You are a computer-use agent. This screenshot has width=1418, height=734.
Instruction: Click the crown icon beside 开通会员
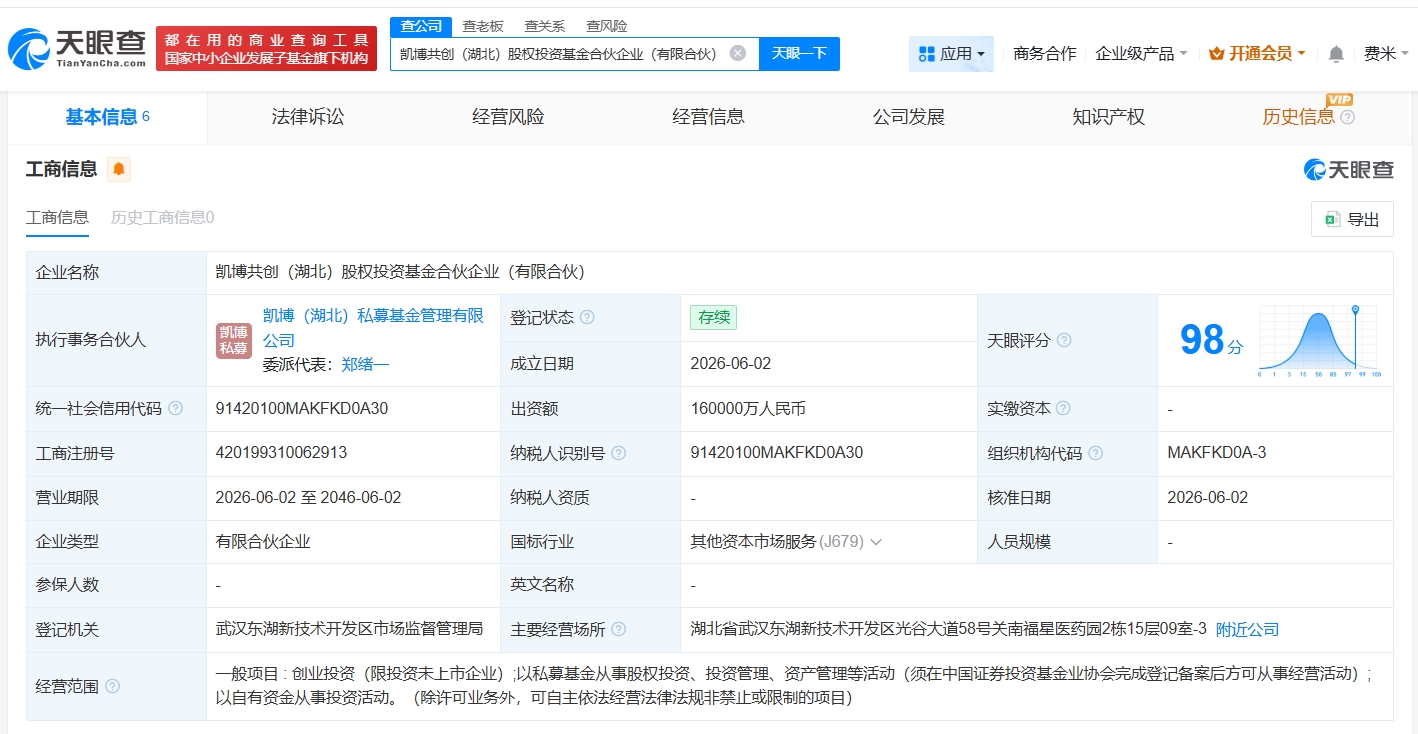click(x=1217, y=53)
